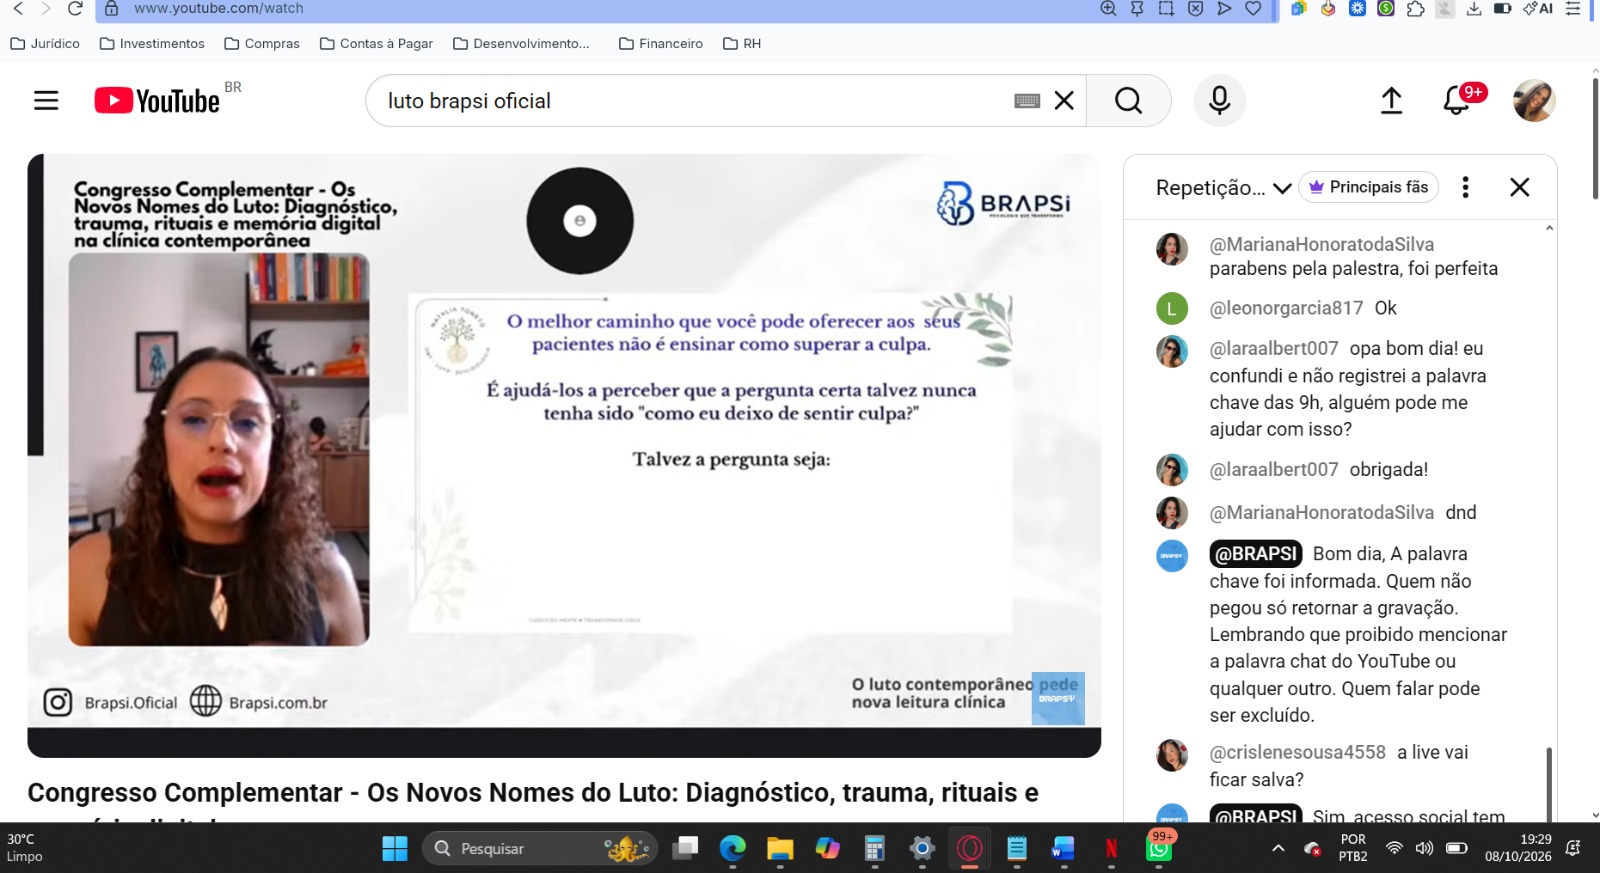The image size is (1600, 873).
Task: Open the Investimentos bookmarks folder
Action: click(152, 44)
